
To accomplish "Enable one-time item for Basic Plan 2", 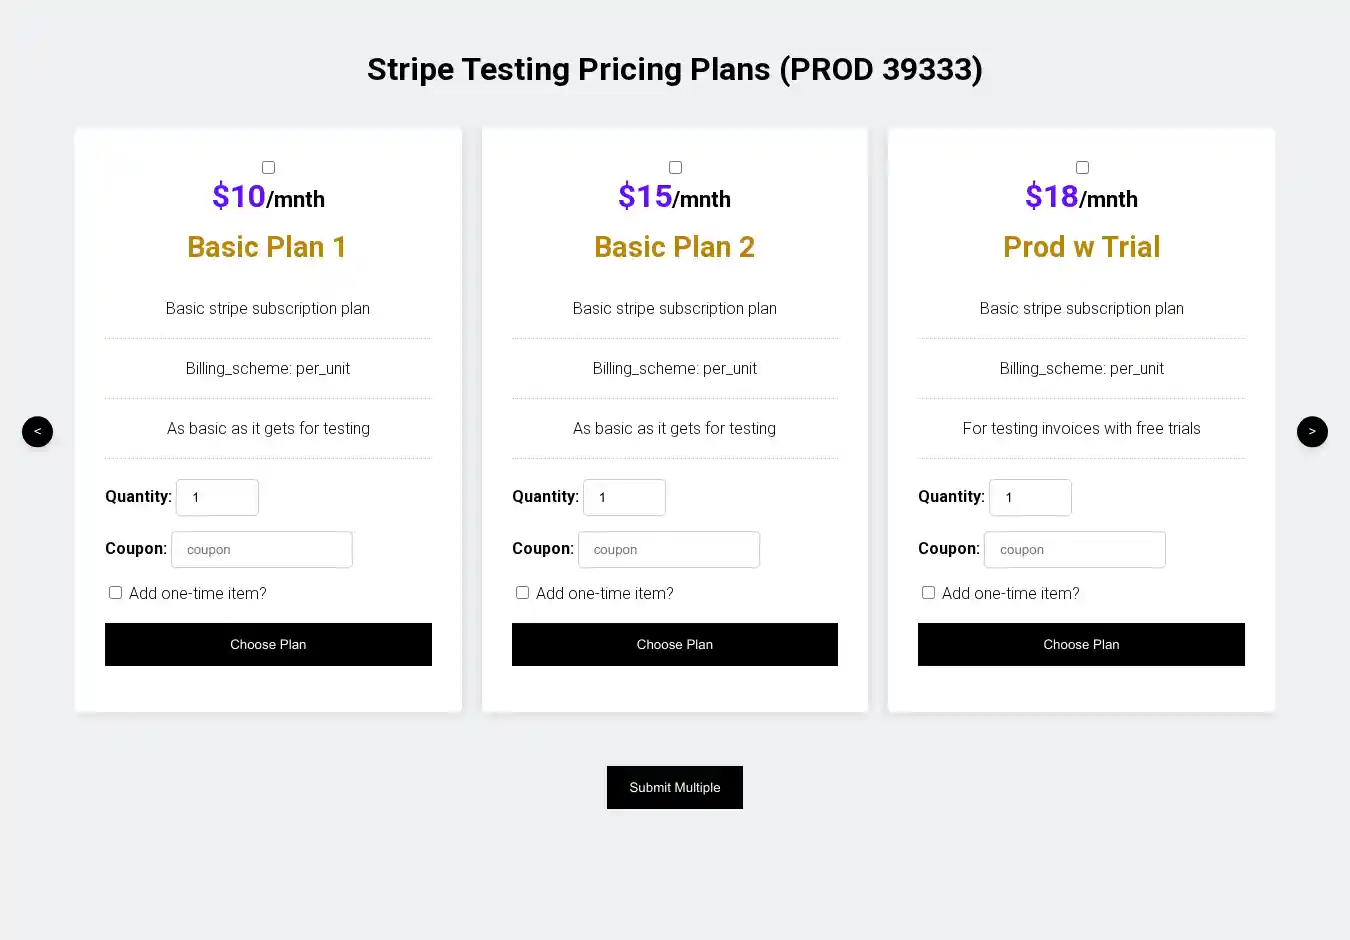I will point(522,593).
